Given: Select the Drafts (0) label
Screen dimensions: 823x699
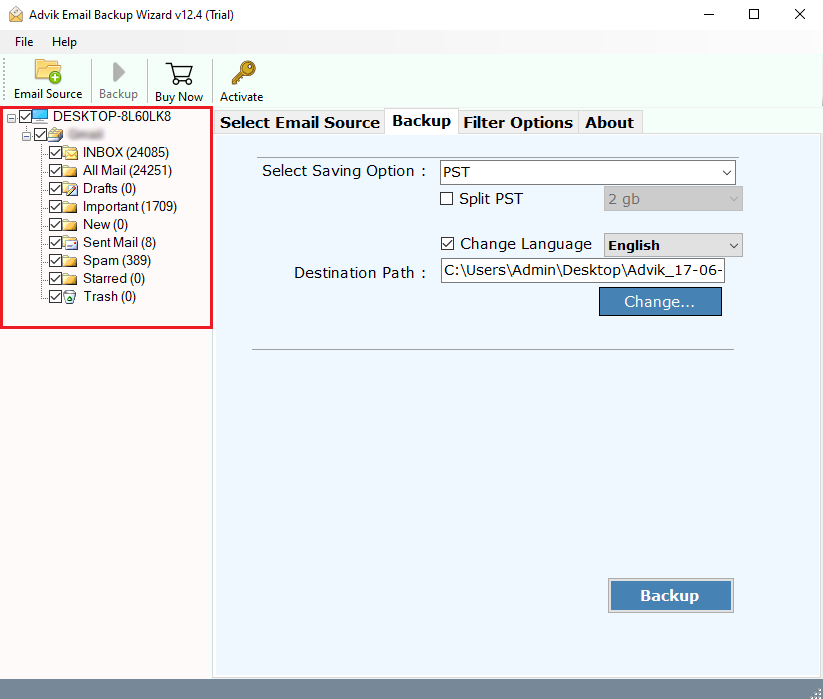Looking at the screenshot, I should pos(109,188).
